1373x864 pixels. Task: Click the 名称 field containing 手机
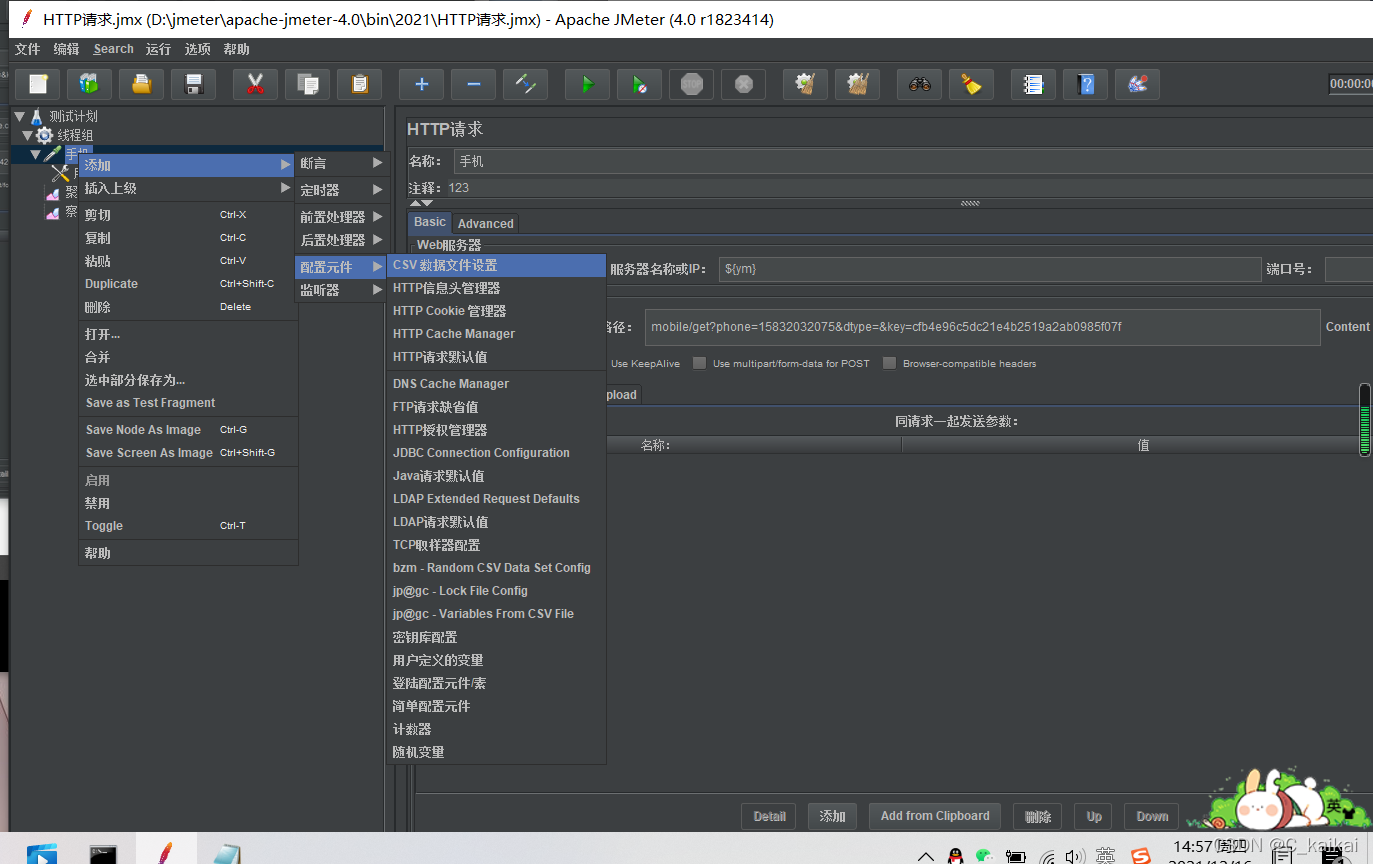coord(913,161)
